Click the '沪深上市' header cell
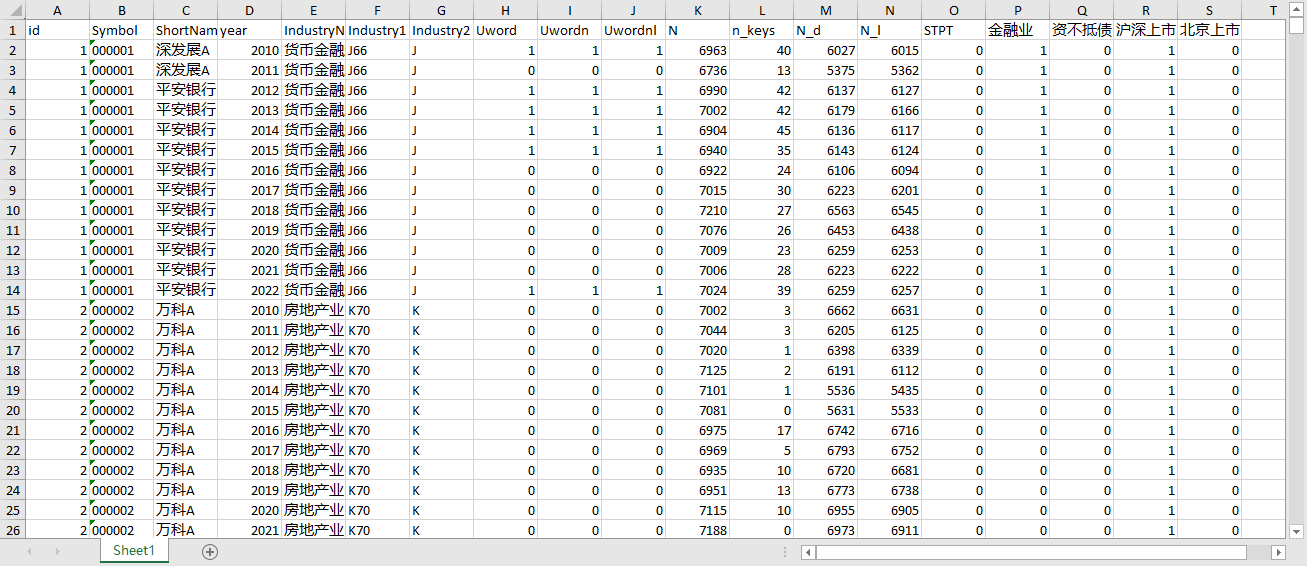Image resolution: width=1307 pixels, height=566 pixels. click(x=1145, y=30)
